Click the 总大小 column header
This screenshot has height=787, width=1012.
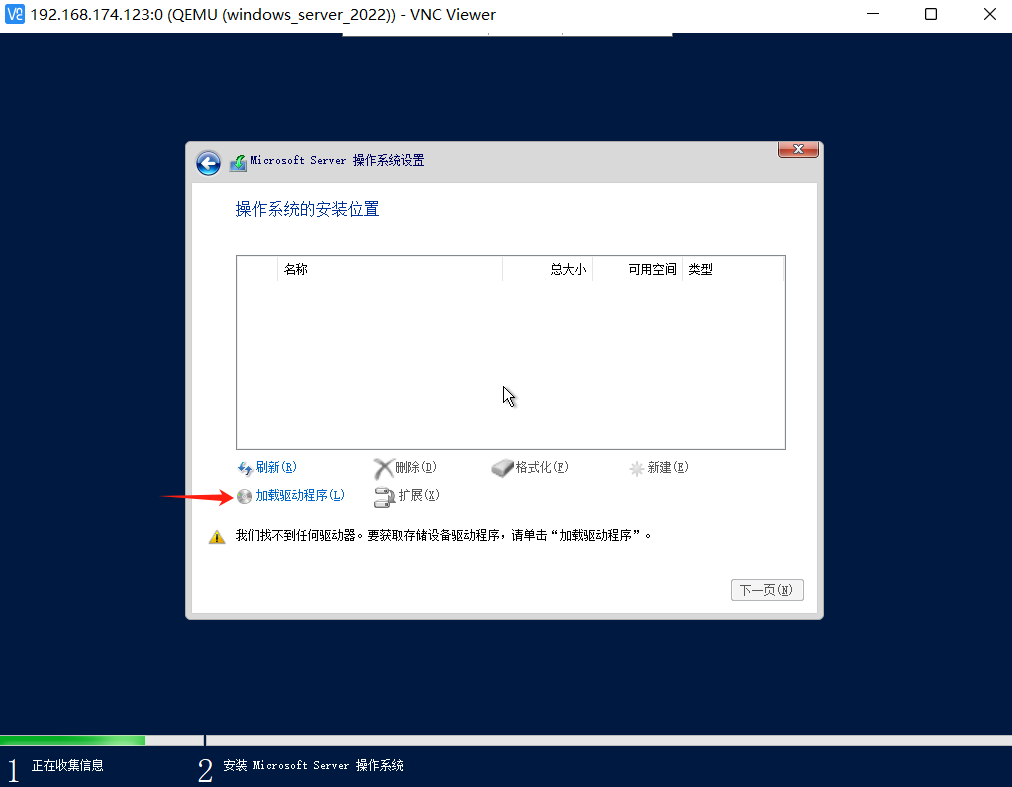547,269
